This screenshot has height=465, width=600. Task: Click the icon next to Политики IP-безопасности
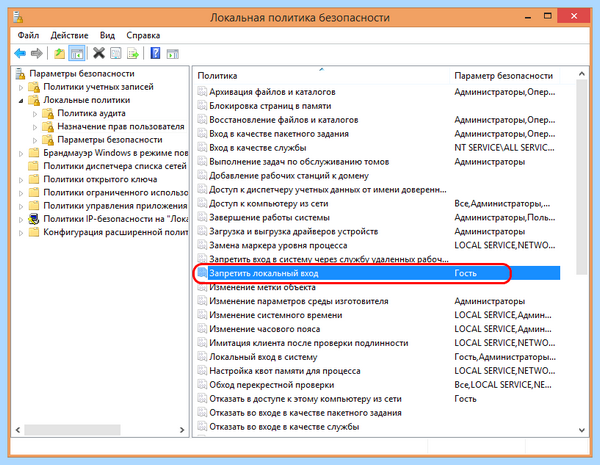34,219
